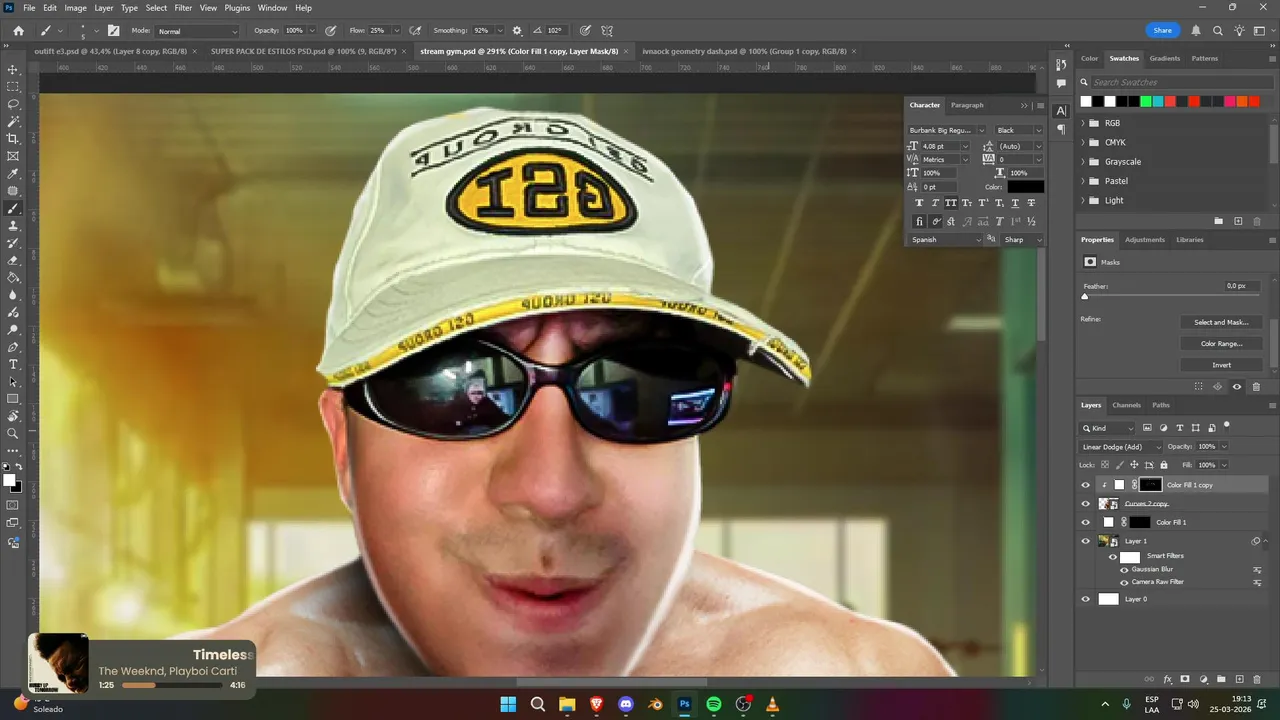Select the Horizontal Type tool
This screenshot has width=1280, height=720.
tap(13, 364)
